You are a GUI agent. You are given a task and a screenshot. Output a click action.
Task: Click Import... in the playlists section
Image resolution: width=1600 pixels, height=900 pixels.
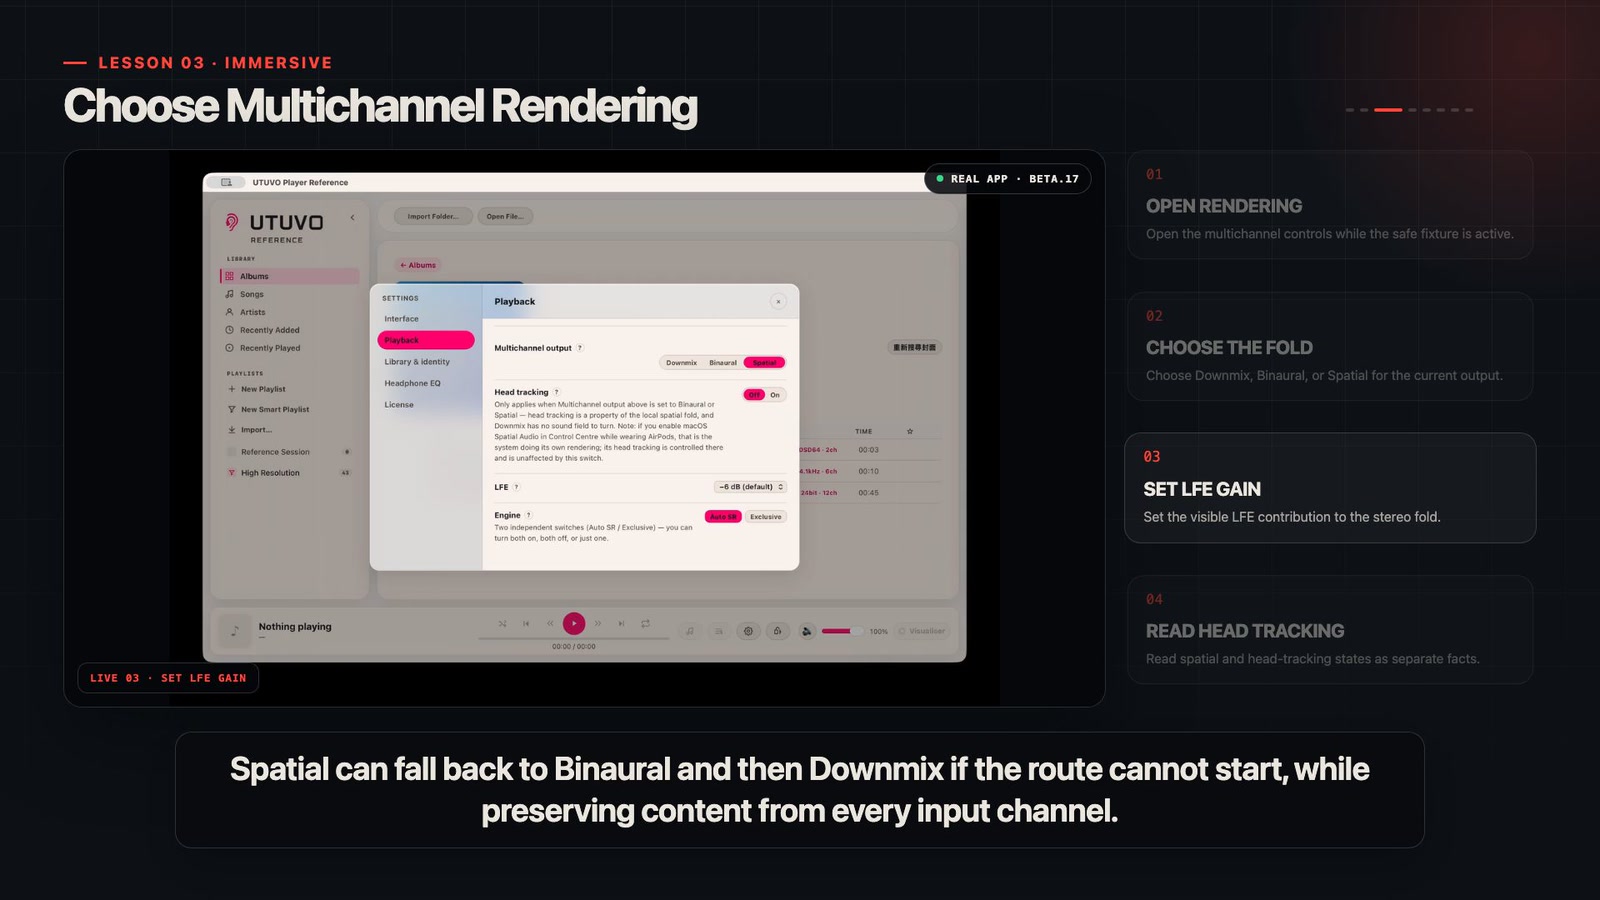[290, 430]
